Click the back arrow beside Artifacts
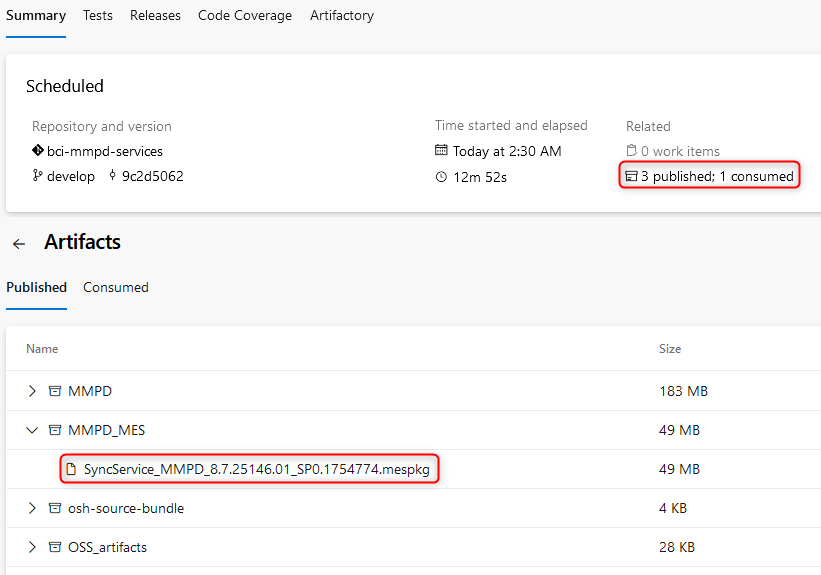821x575 pixels. point(19,244)
